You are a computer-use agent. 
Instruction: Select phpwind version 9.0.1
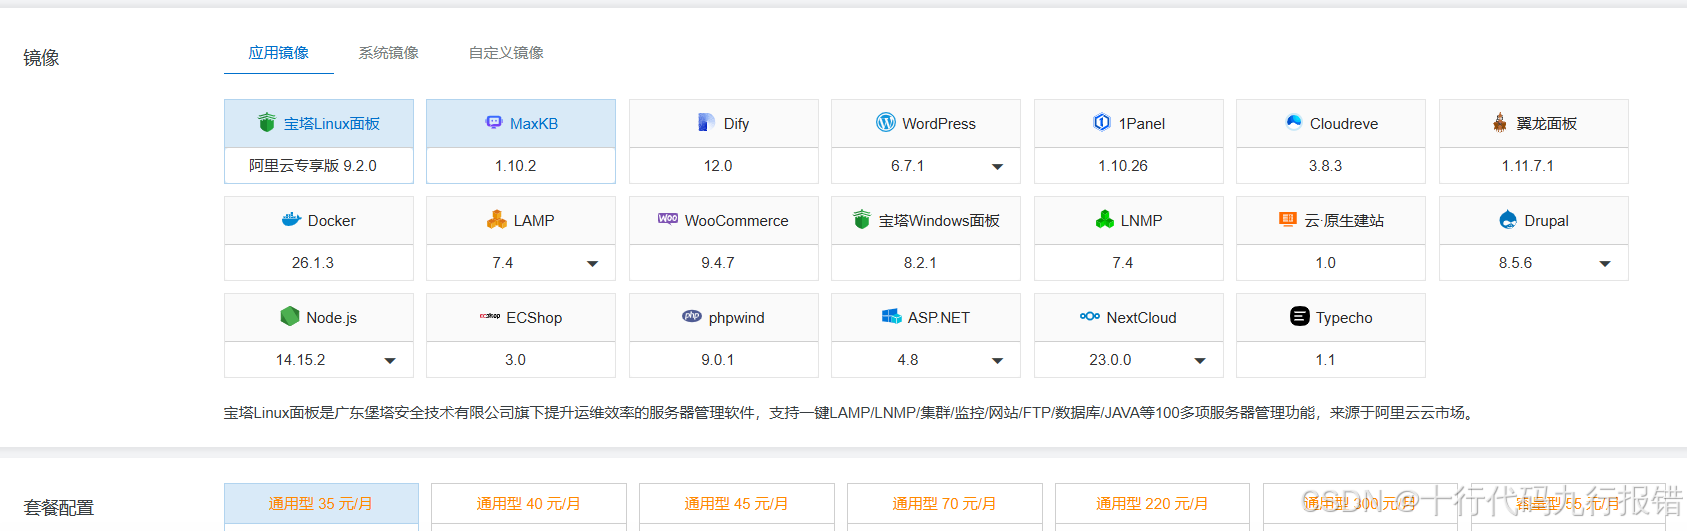[x=724, y=360]
